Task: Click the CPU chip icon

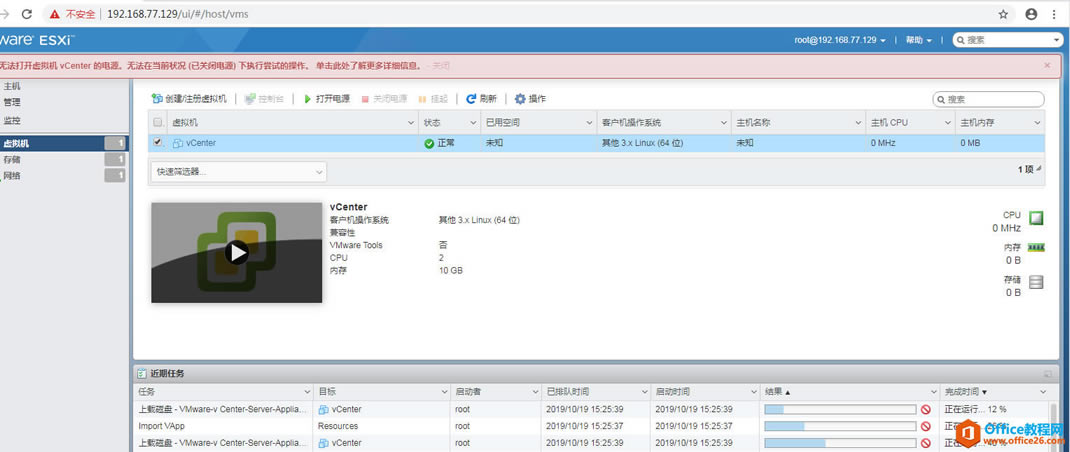Action: pos(1036,218)
